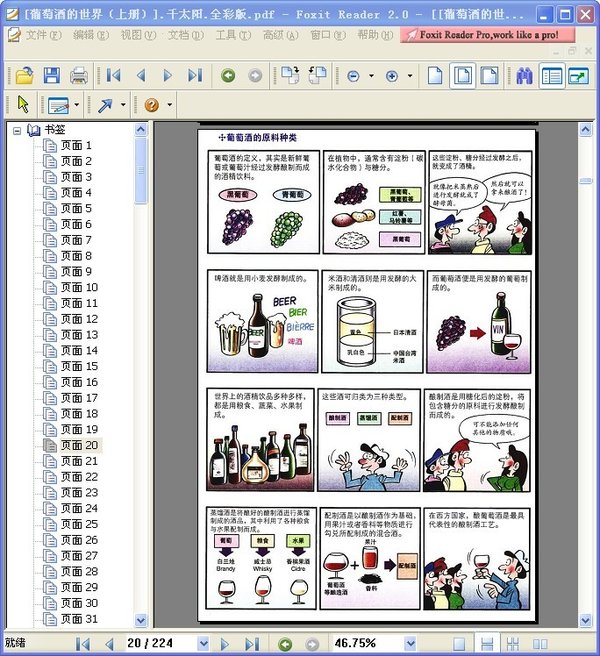
Task: Go to last page using top toolbar
Action: [x=195, y=76]
